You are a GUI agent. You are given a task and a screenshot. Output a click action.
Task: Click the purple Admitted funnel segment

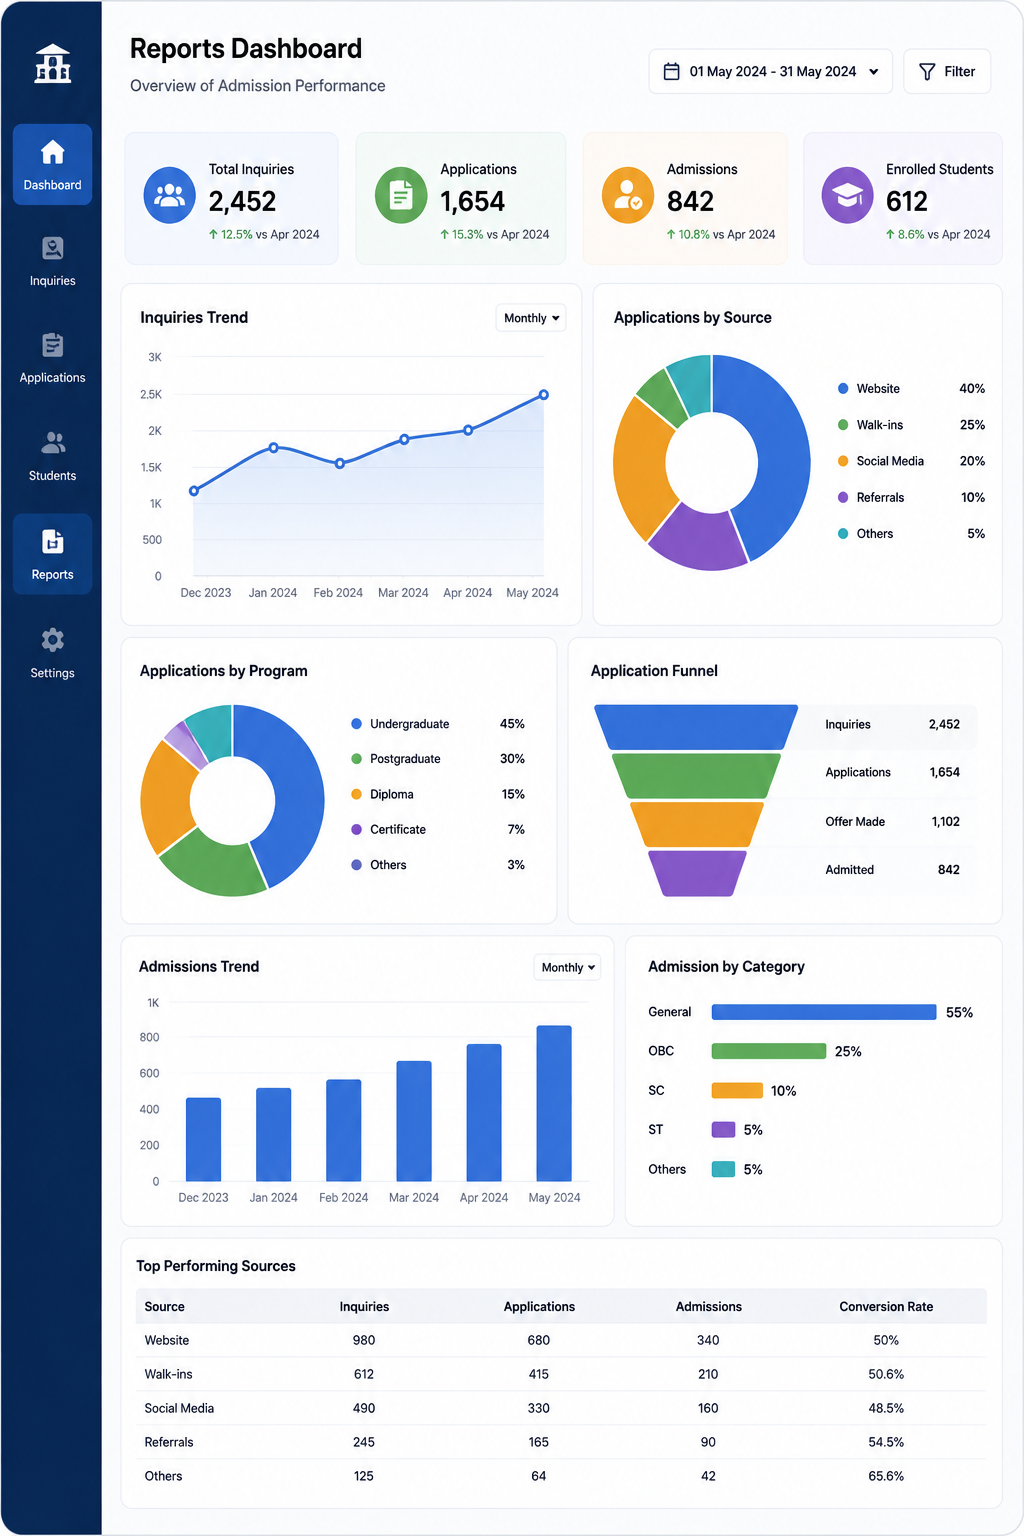697,873
